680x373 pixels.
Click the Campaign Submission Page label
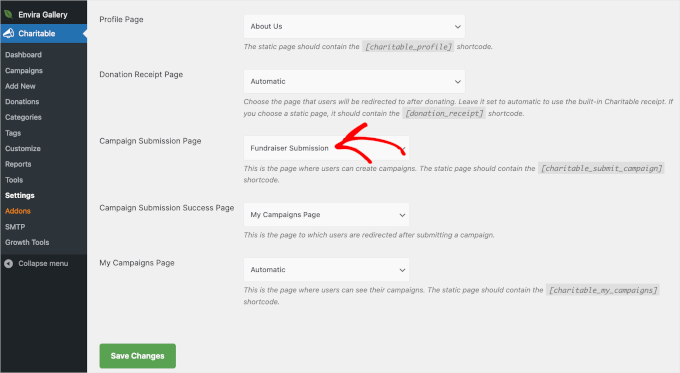pyautogui.click(x=150, y=141)
